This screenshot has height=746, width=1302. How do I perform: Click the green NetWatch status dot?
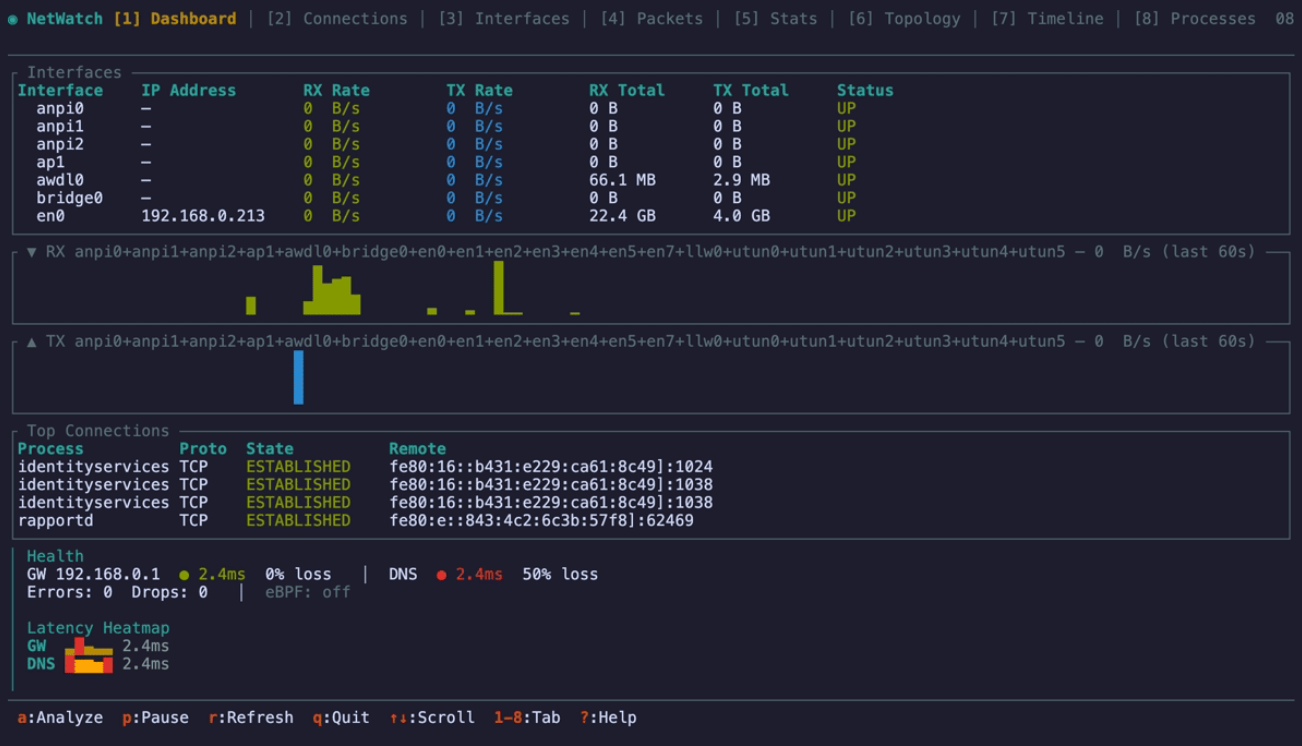tap(13, 19)
